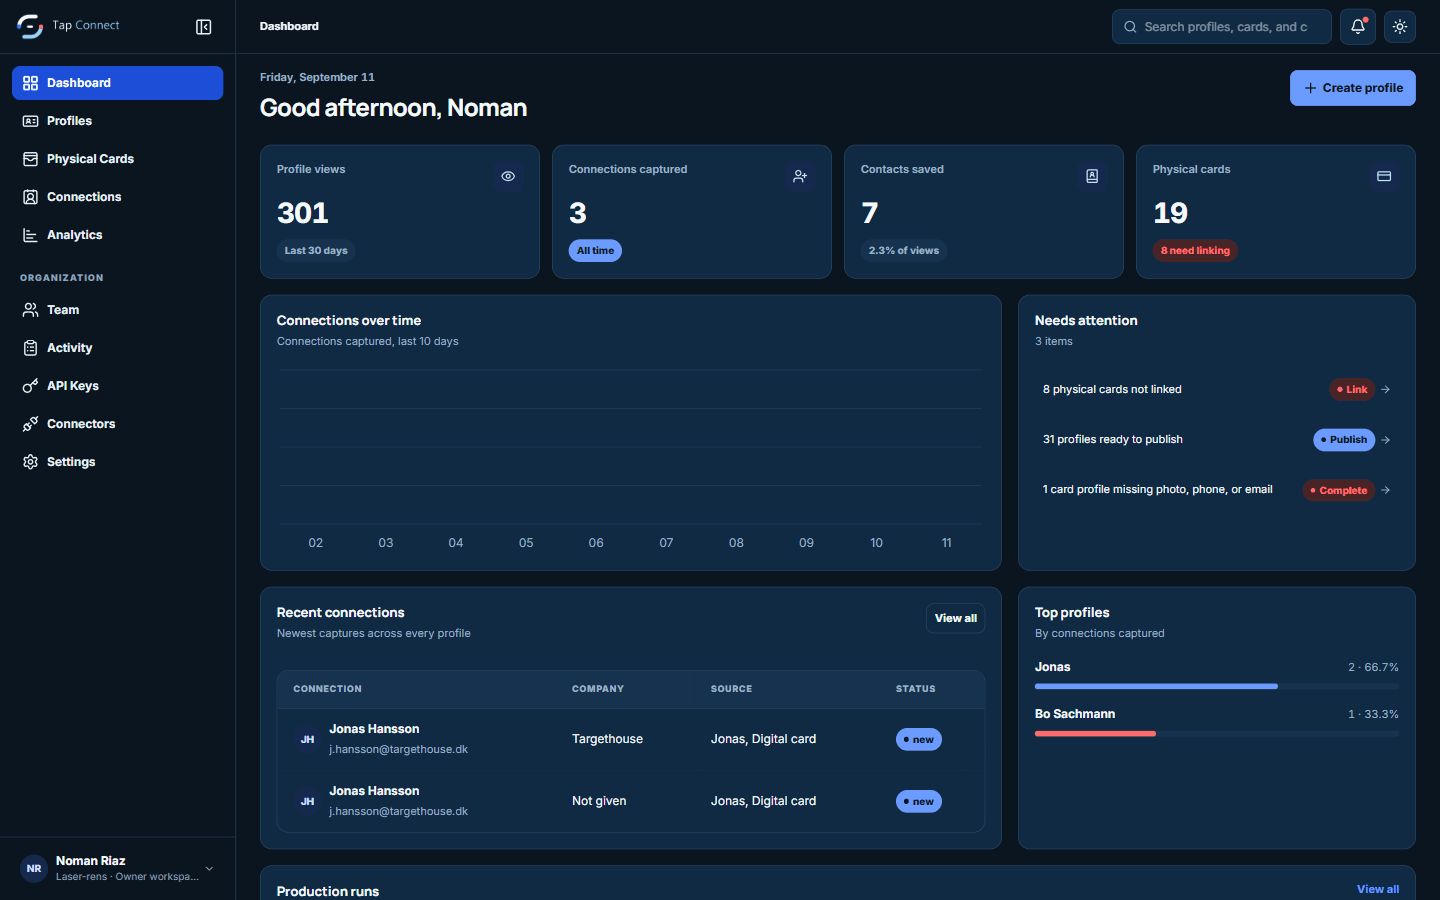Click the Analytics chart icon in sidebar

pos(31,235)
